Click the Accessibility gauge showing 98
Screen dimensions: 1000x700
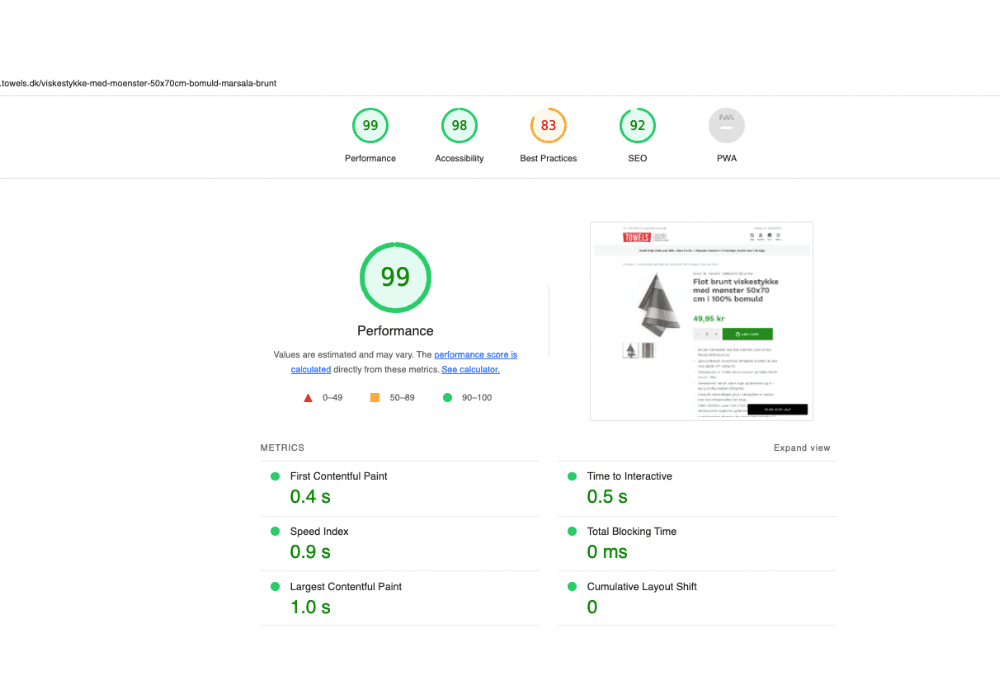tap(459, 125)
